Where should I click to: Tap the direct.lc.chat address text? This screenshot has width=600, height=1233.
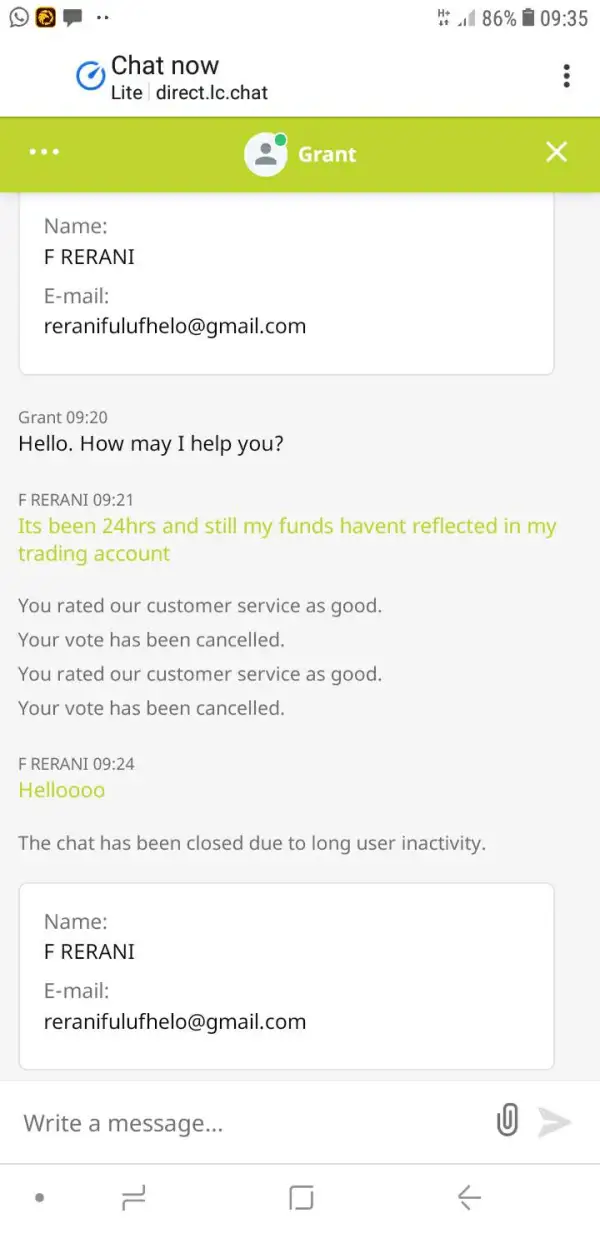coord(212,92)
